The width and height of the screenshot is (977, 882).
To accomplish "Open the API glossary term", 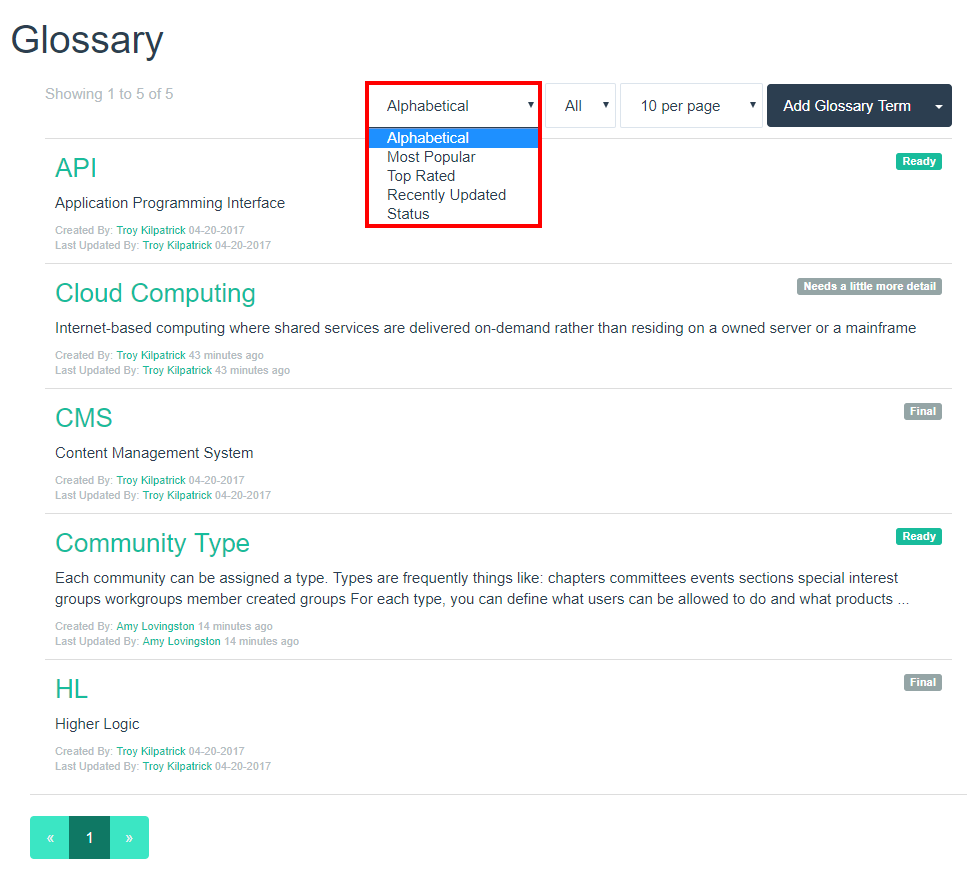I will pyautogui.click(x=76, y=168).
